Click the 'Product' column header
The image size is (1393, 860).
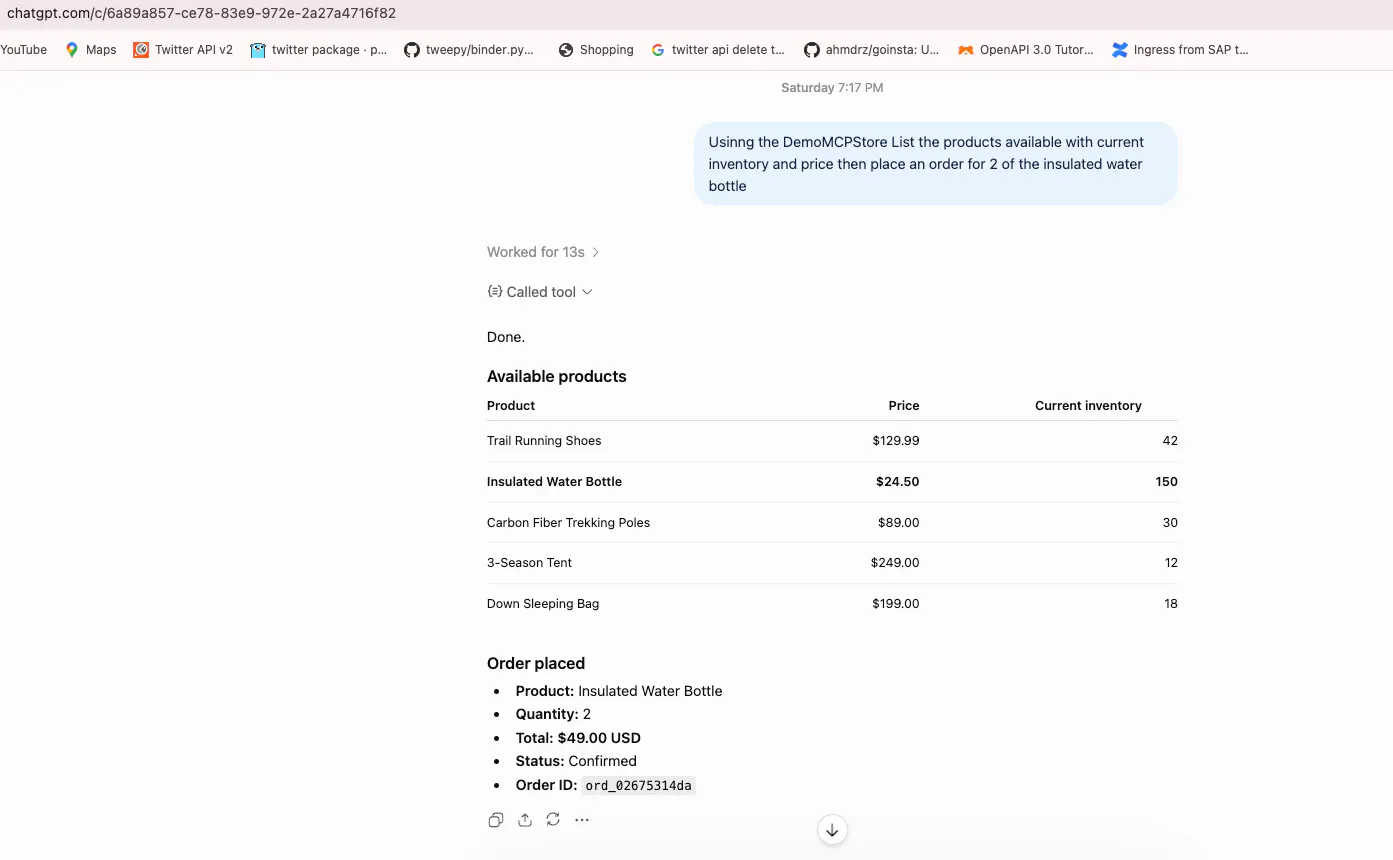click(511, 406)
